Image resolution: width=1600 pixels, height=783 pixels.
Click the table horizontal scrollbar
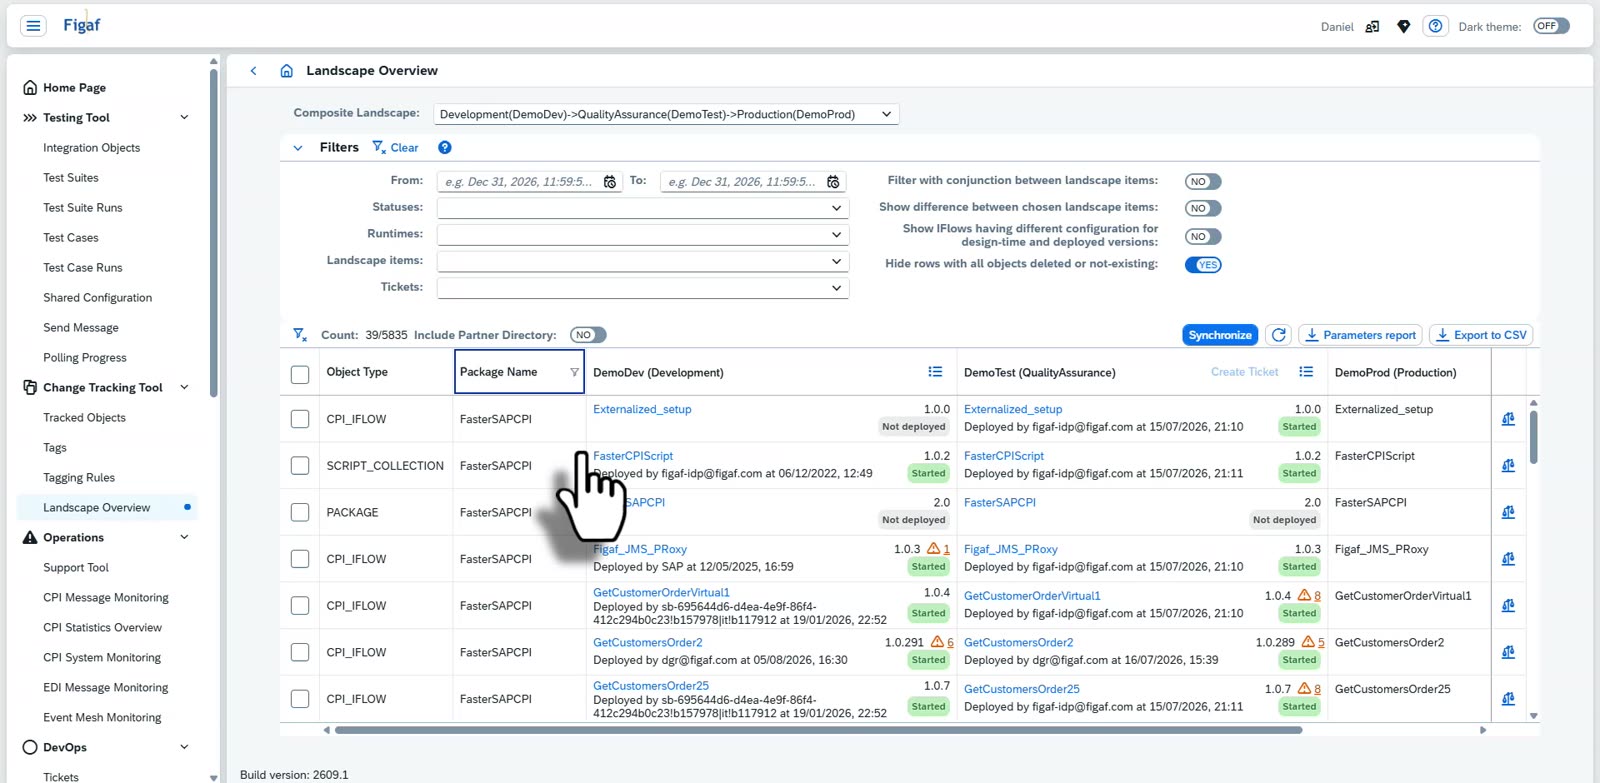tap(818, 730)
